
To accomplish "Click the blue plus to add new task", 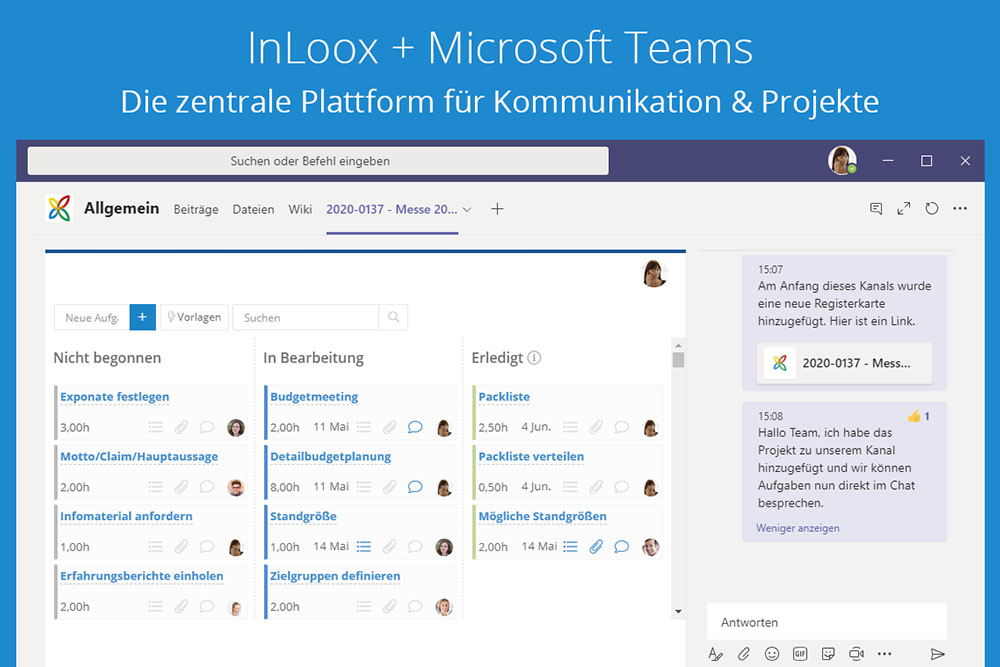I will [142, 317].
